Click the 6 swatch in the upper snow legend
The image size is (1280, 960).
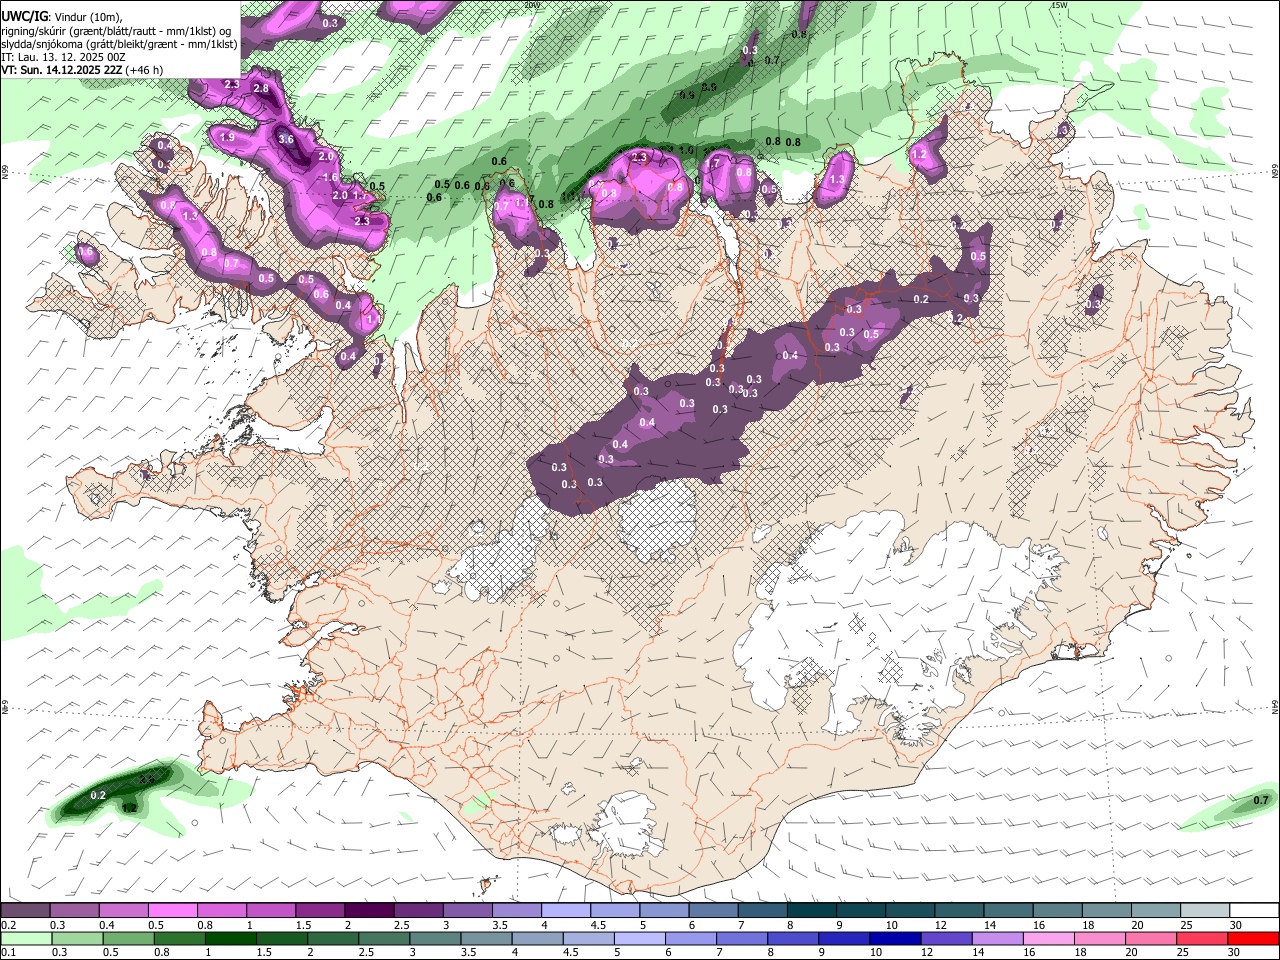coord(713,911)
